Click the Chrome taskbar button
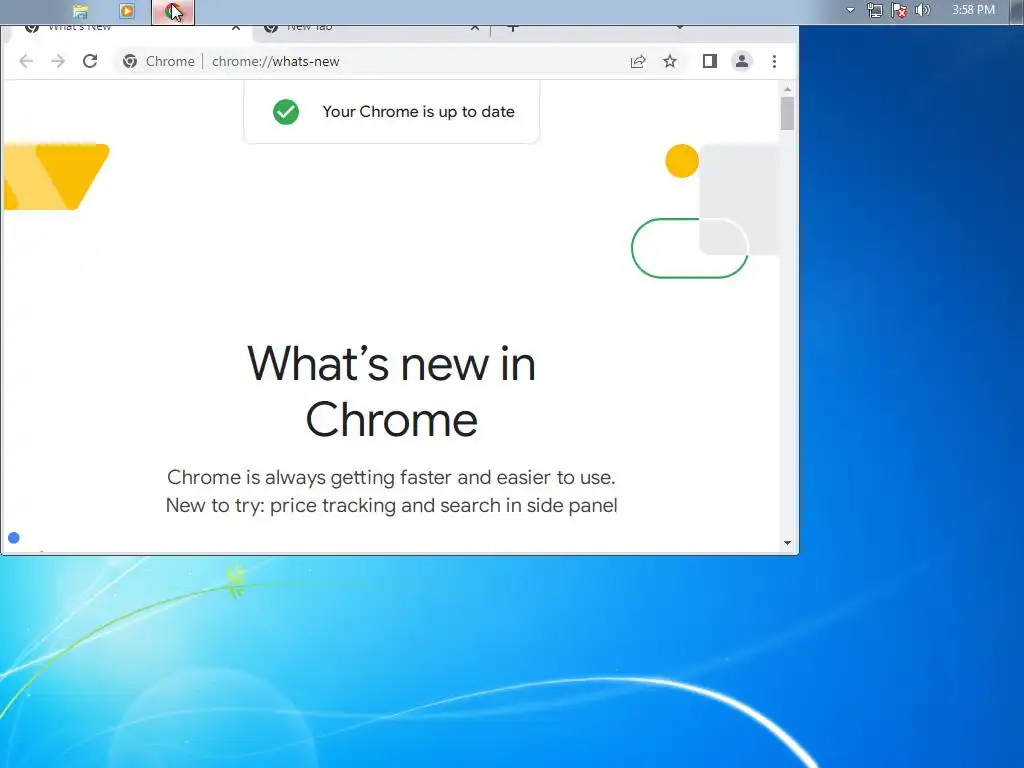 [173, 12]
